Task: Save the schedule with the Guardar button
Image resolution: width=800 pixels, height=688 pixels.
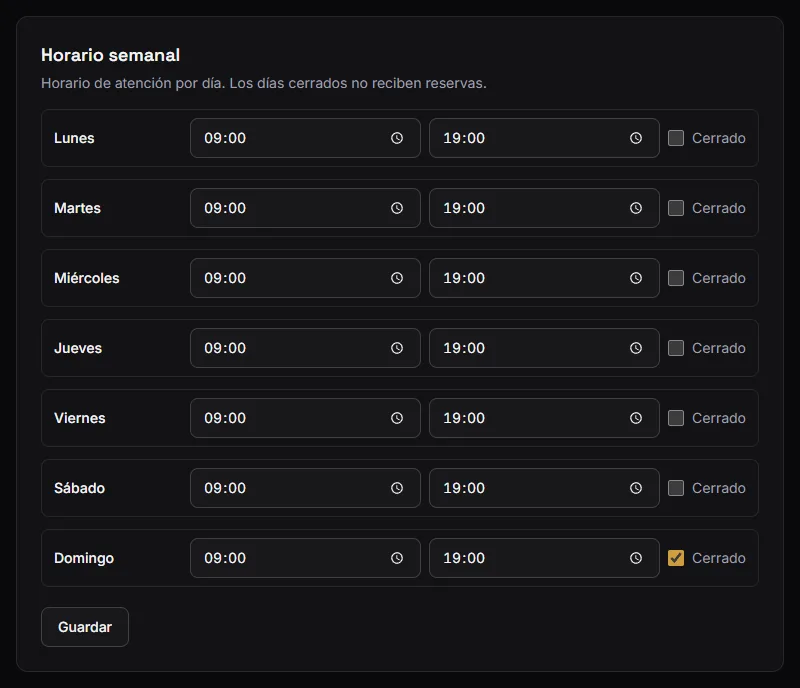Action: pos(85,627)
